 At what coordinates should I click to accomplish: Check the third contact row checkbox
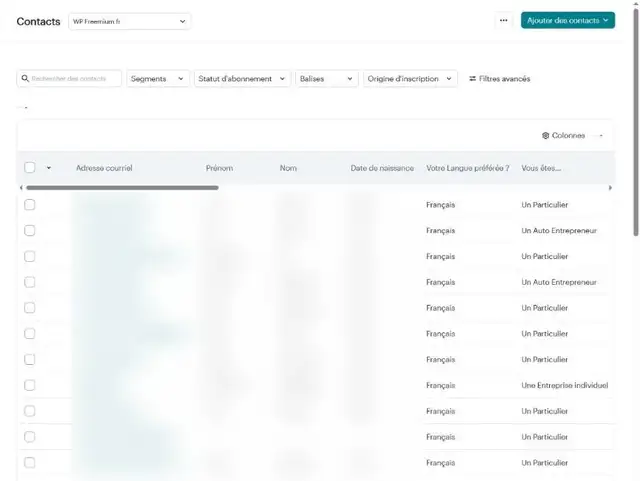pyautogui.click(x=30, y=256)
